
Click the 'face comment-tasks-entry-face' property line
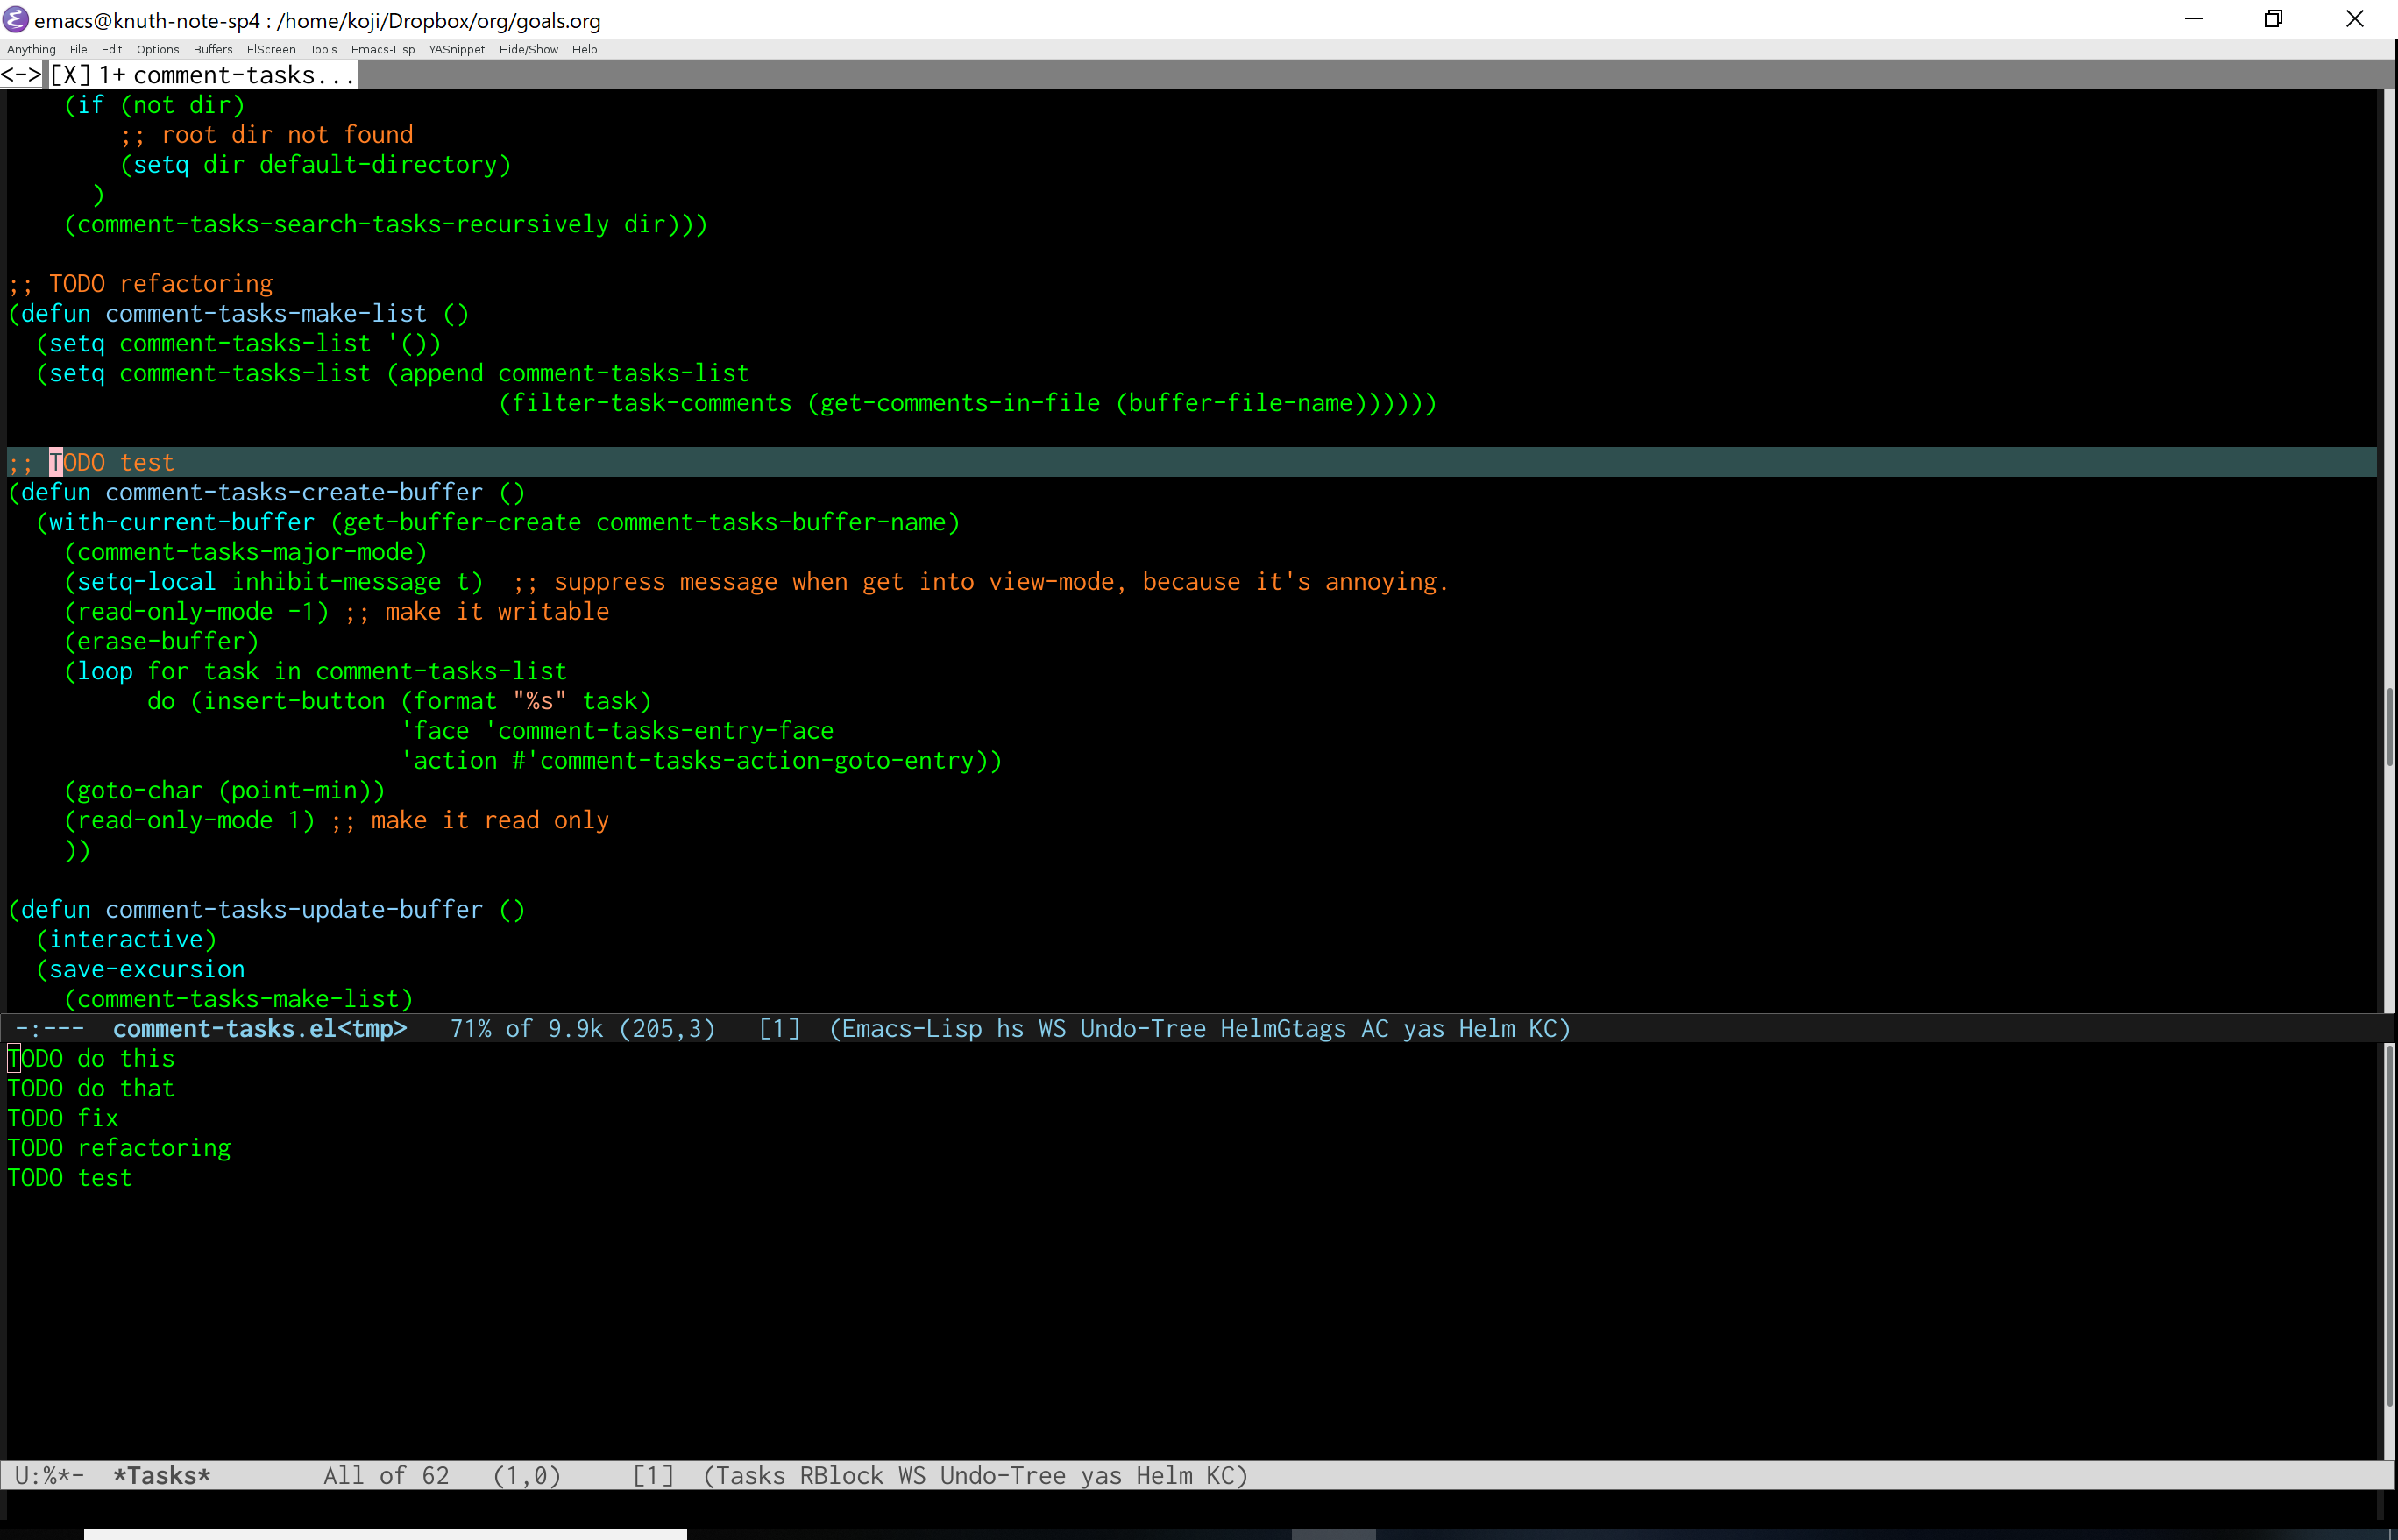point(617,731)
